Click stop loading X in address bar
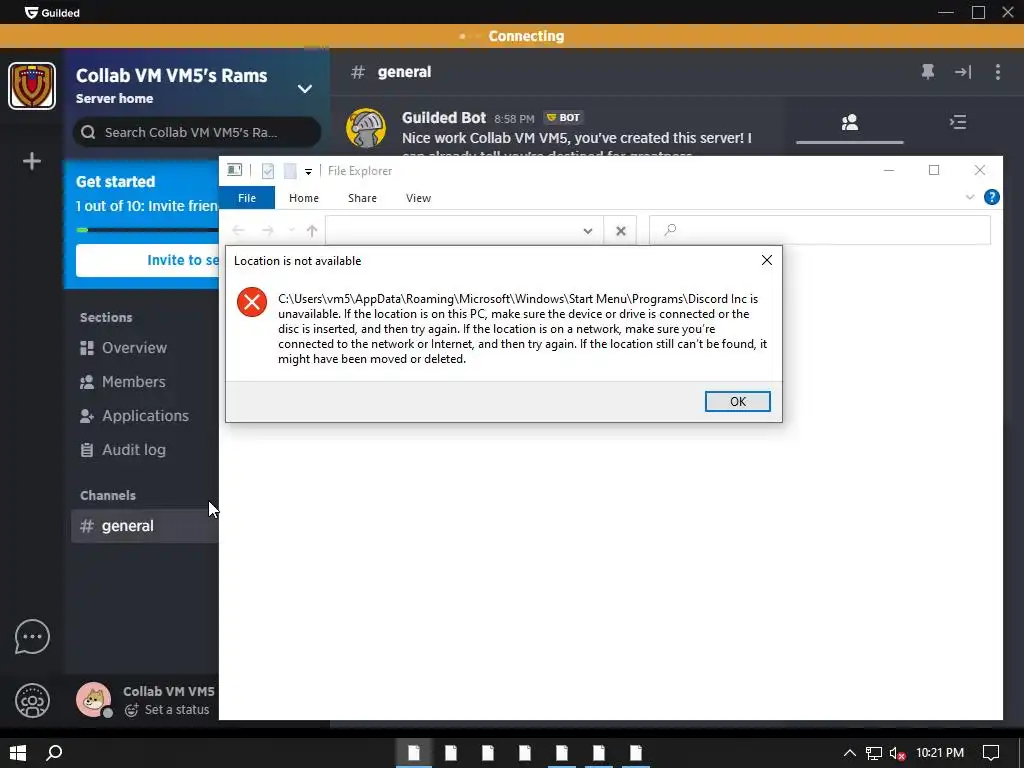This screenshot has height=768, width=1024. (620, 231)
